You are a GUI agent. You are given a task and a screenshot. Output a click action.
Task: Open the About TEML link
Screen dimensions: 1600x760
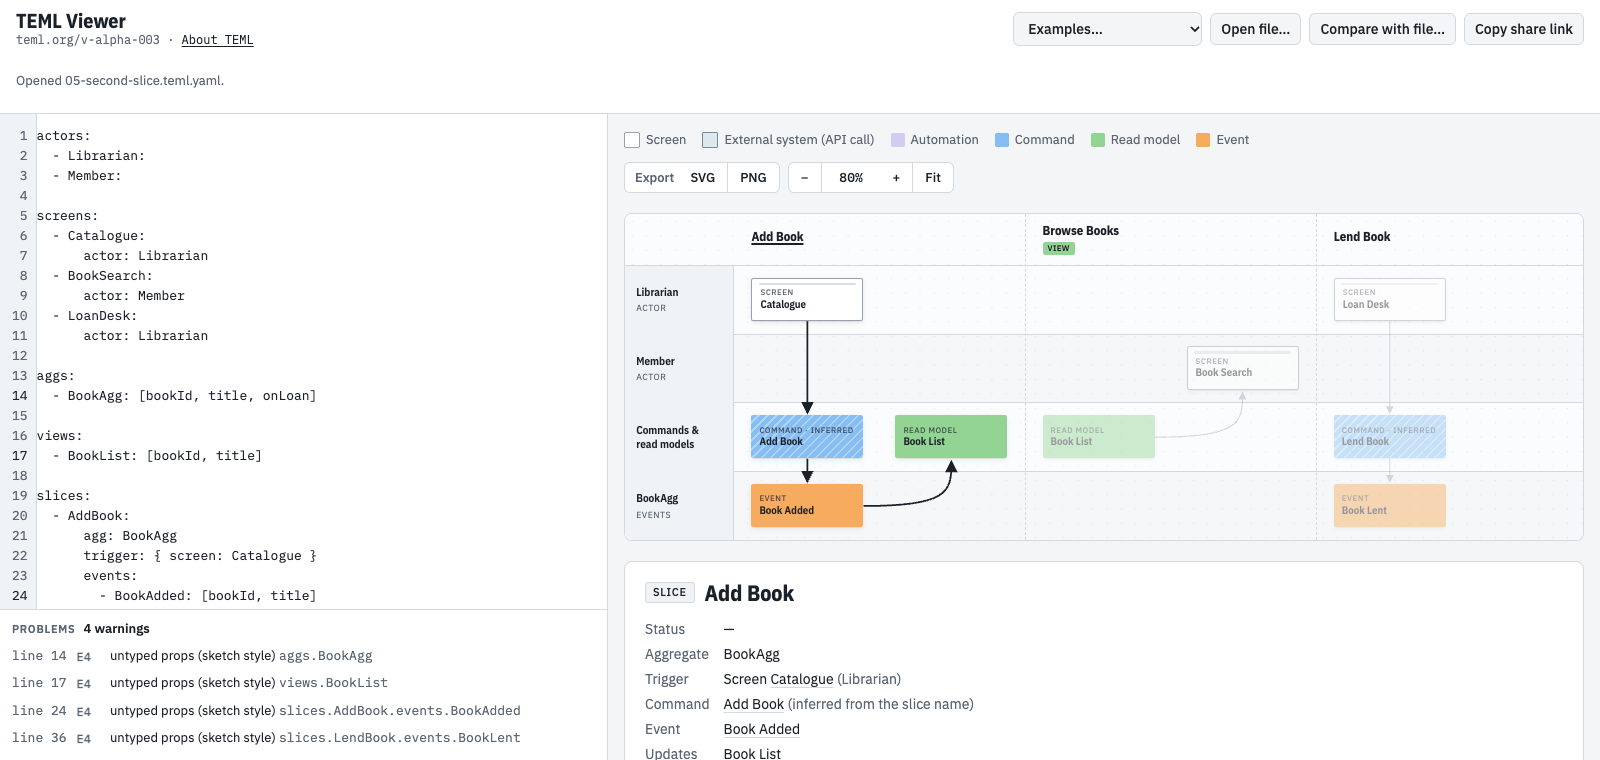pos(217,40)
